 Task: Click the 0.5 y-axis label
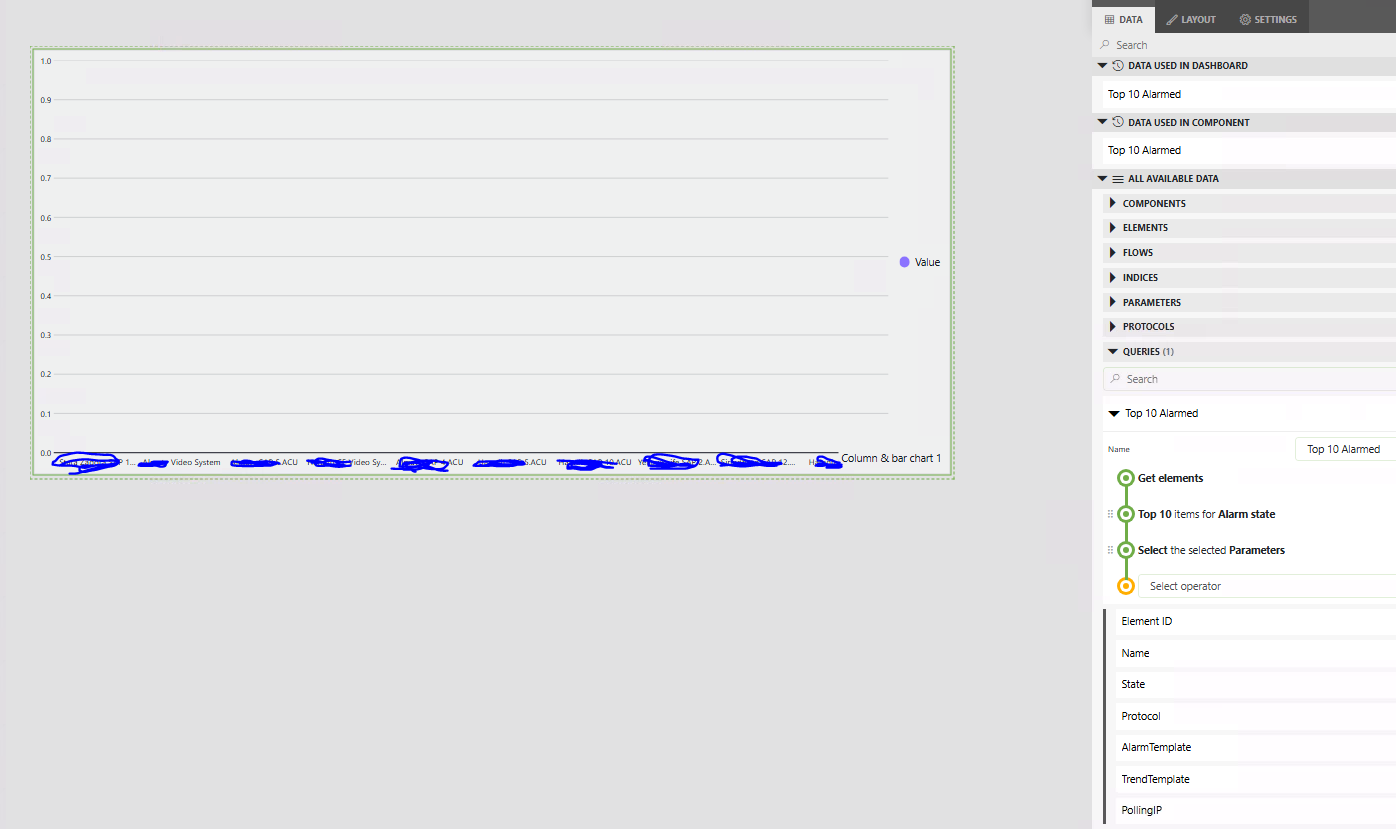click(x=46, y=257)
